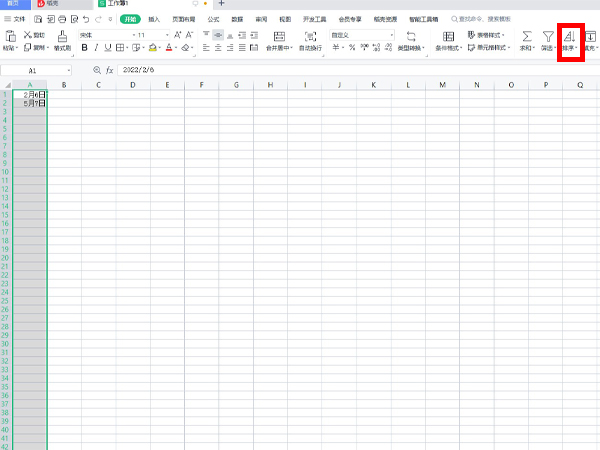Click the increase decimal places icon
The image size is (600, 450).
[x=376, y=47]
